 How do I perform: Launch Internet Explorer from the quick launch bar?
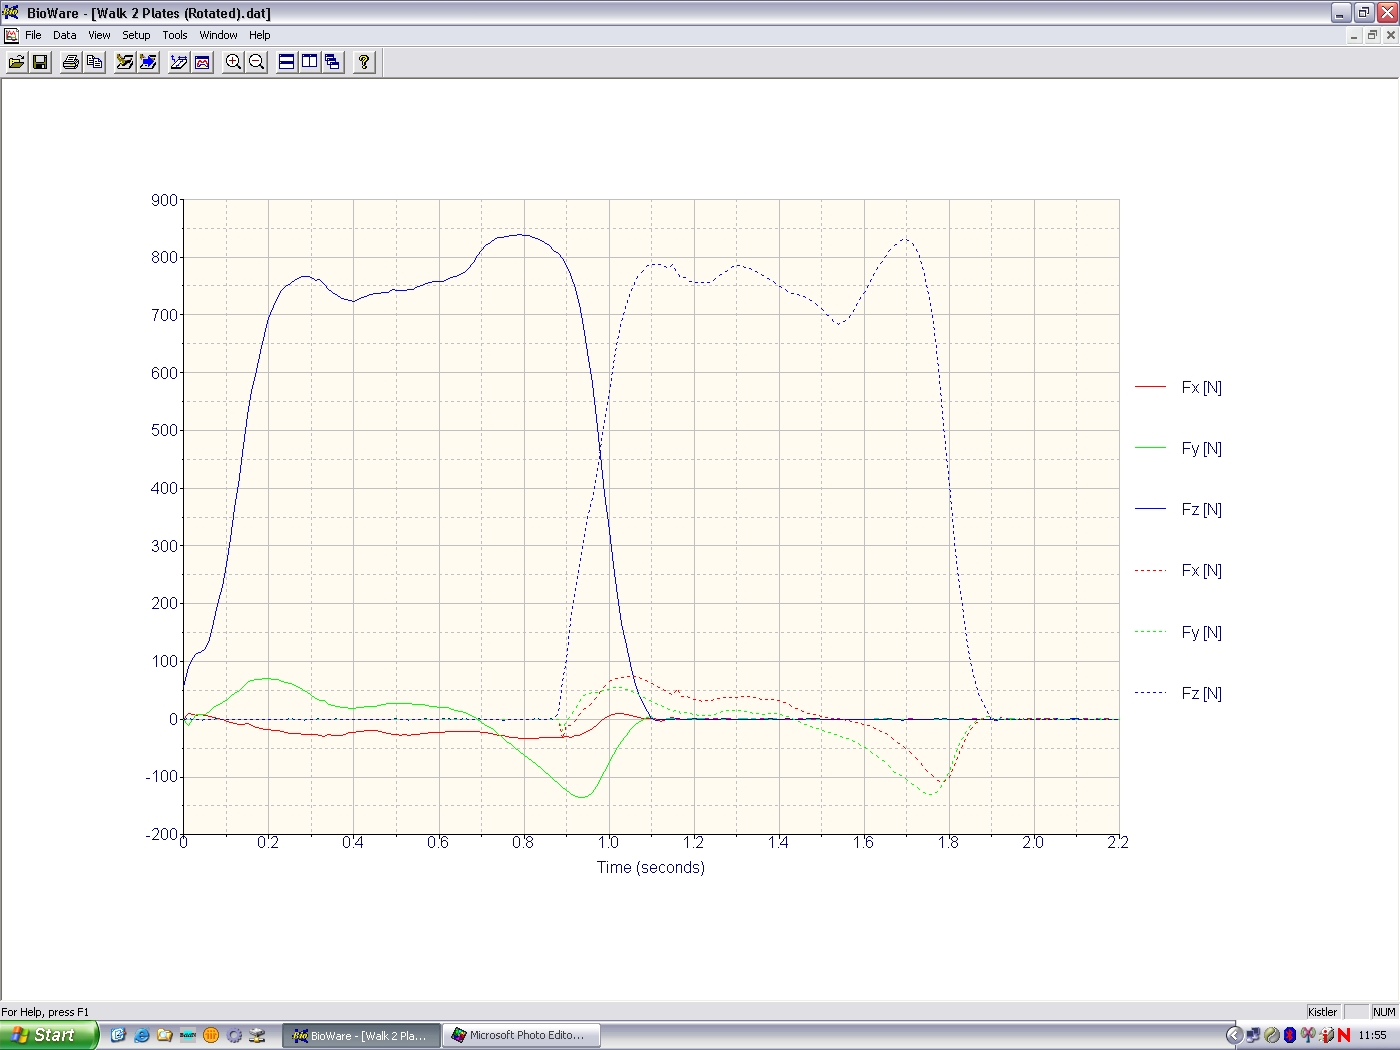click(x=141, y=1035)
